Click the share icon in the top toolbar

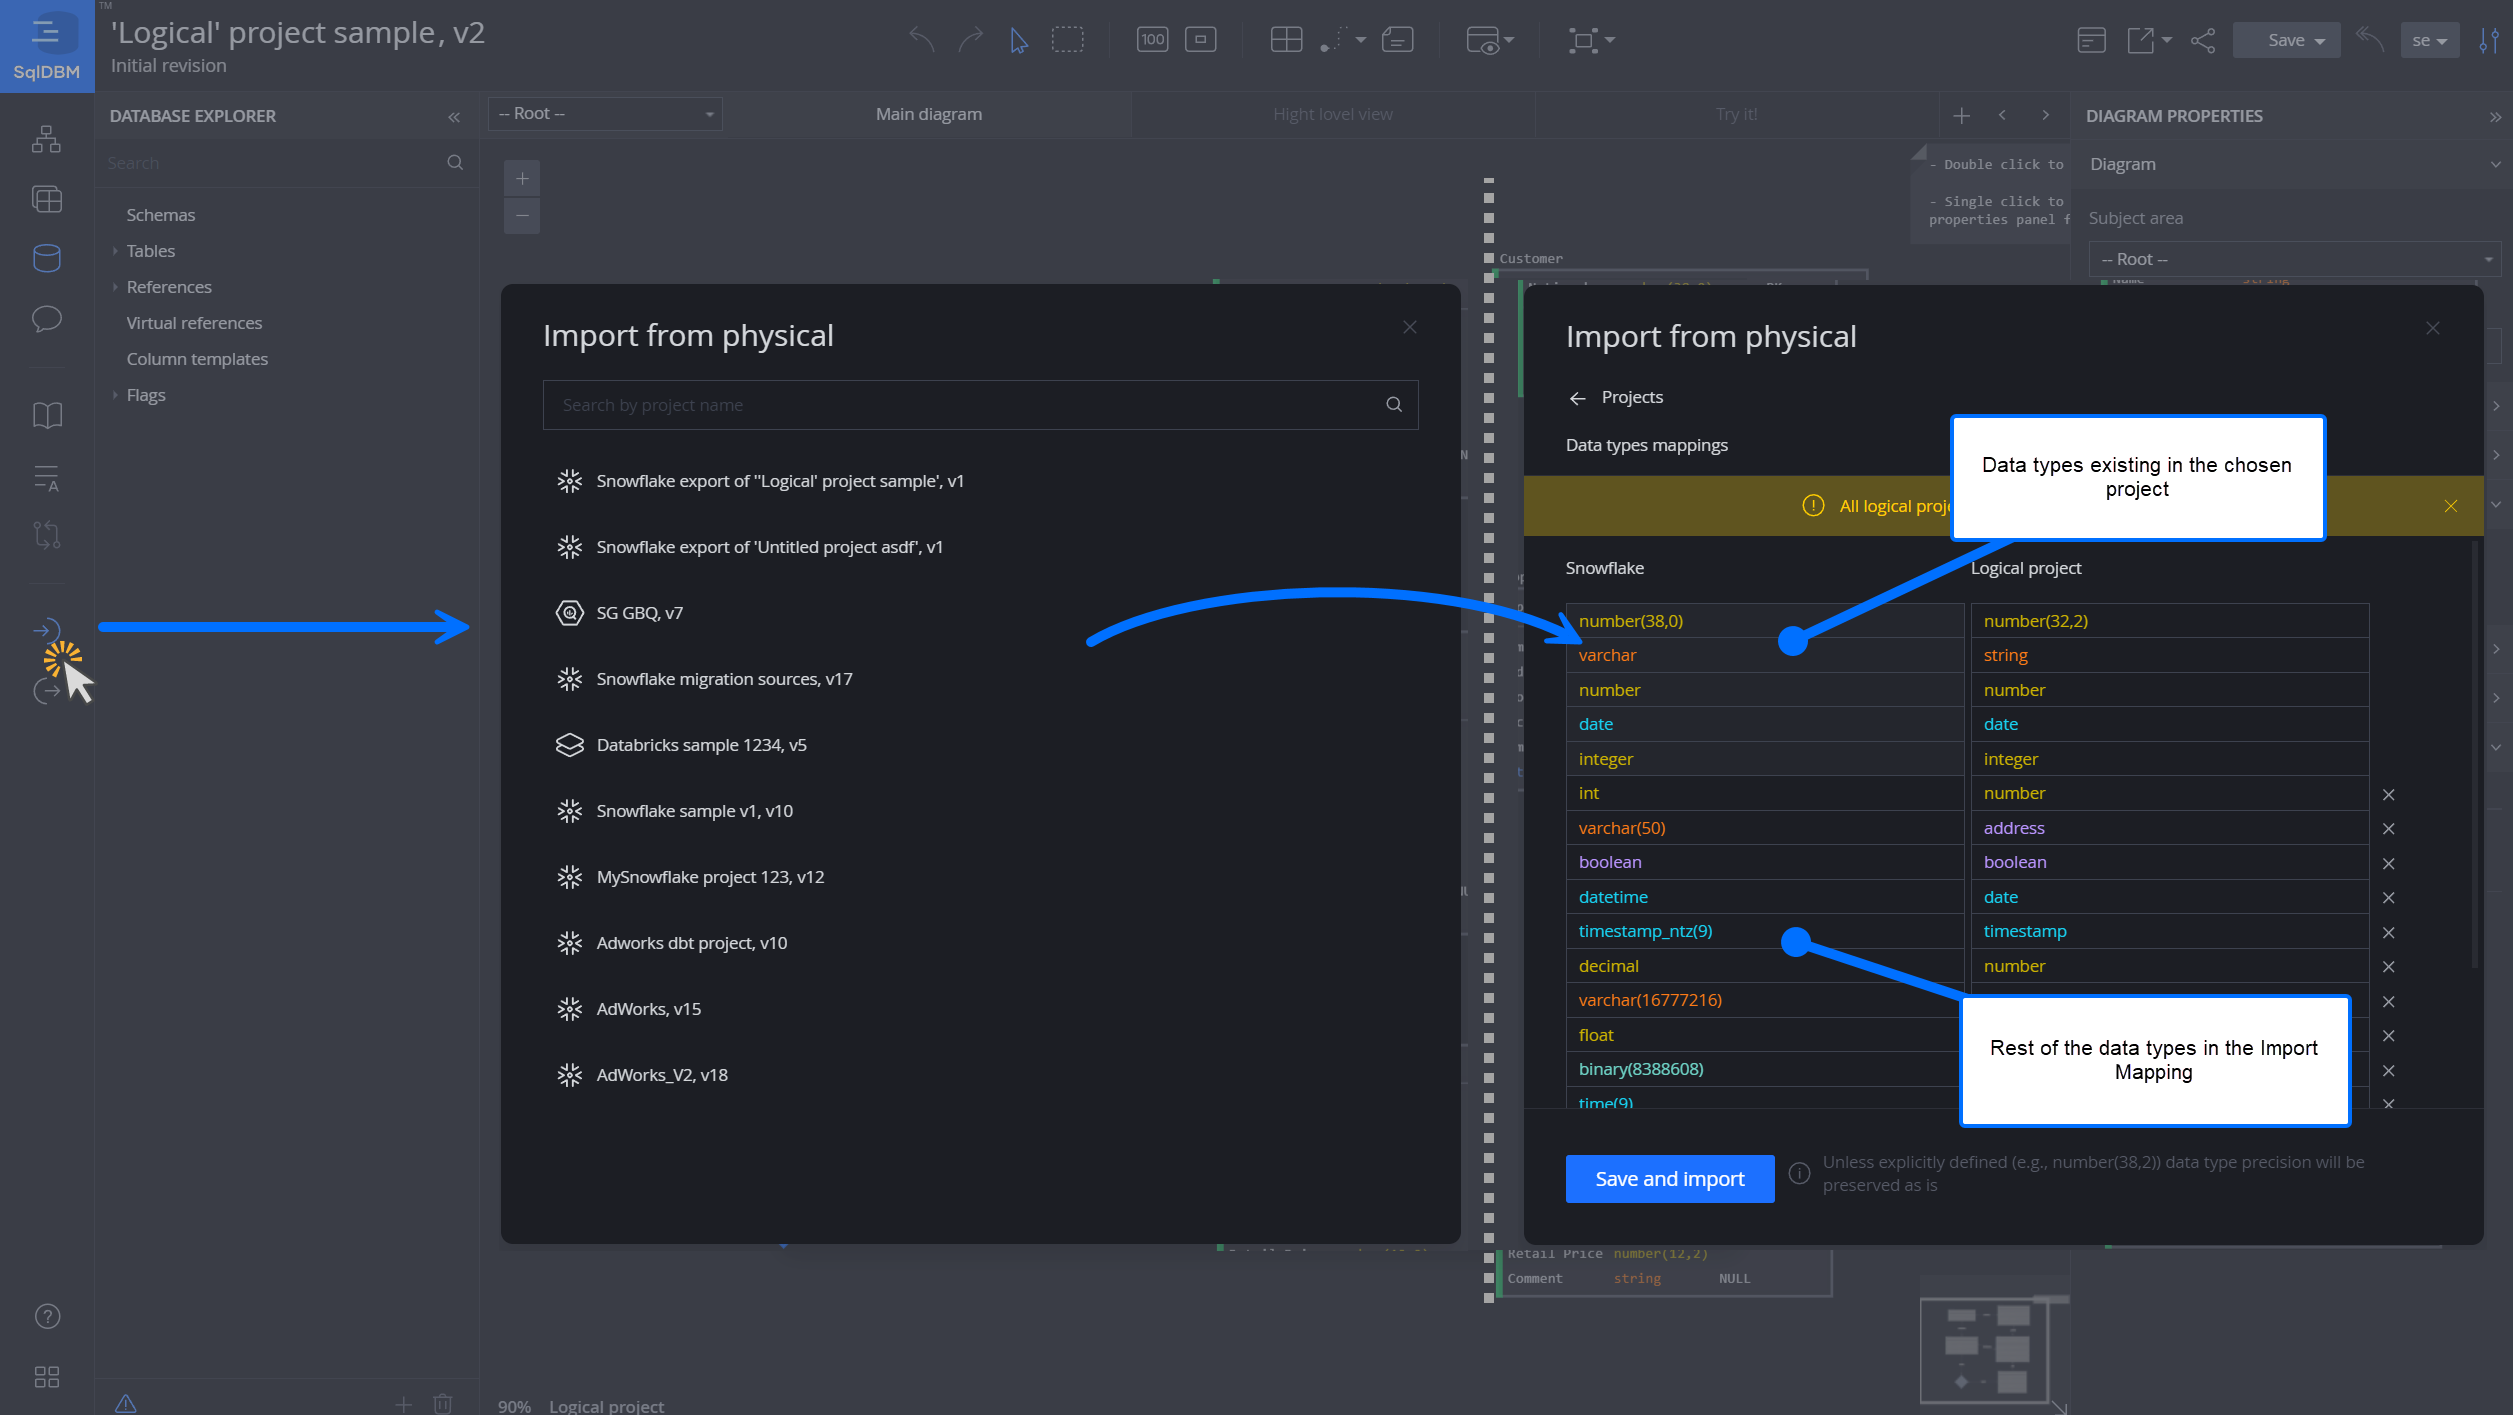[x=2202, y=40]
